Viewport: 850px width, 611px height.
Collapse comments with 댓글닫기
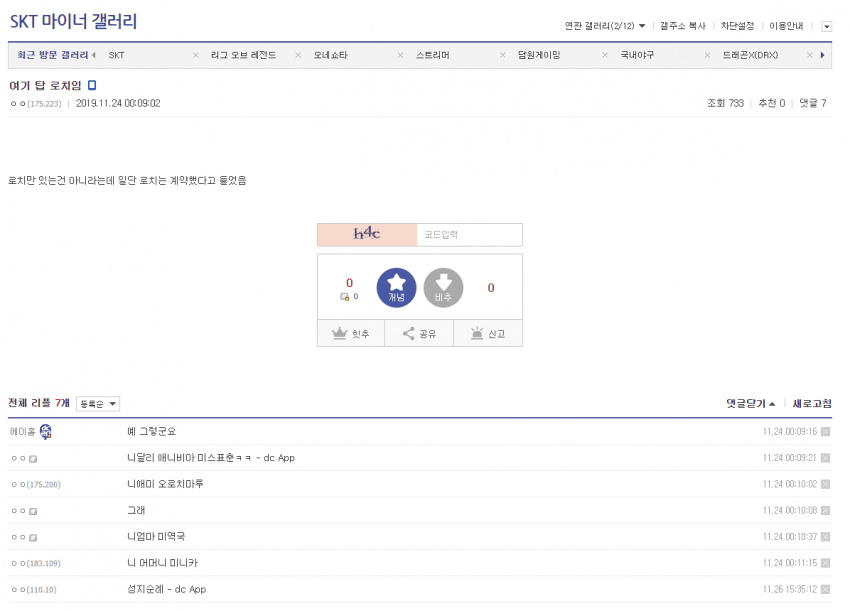coord(751,404)
